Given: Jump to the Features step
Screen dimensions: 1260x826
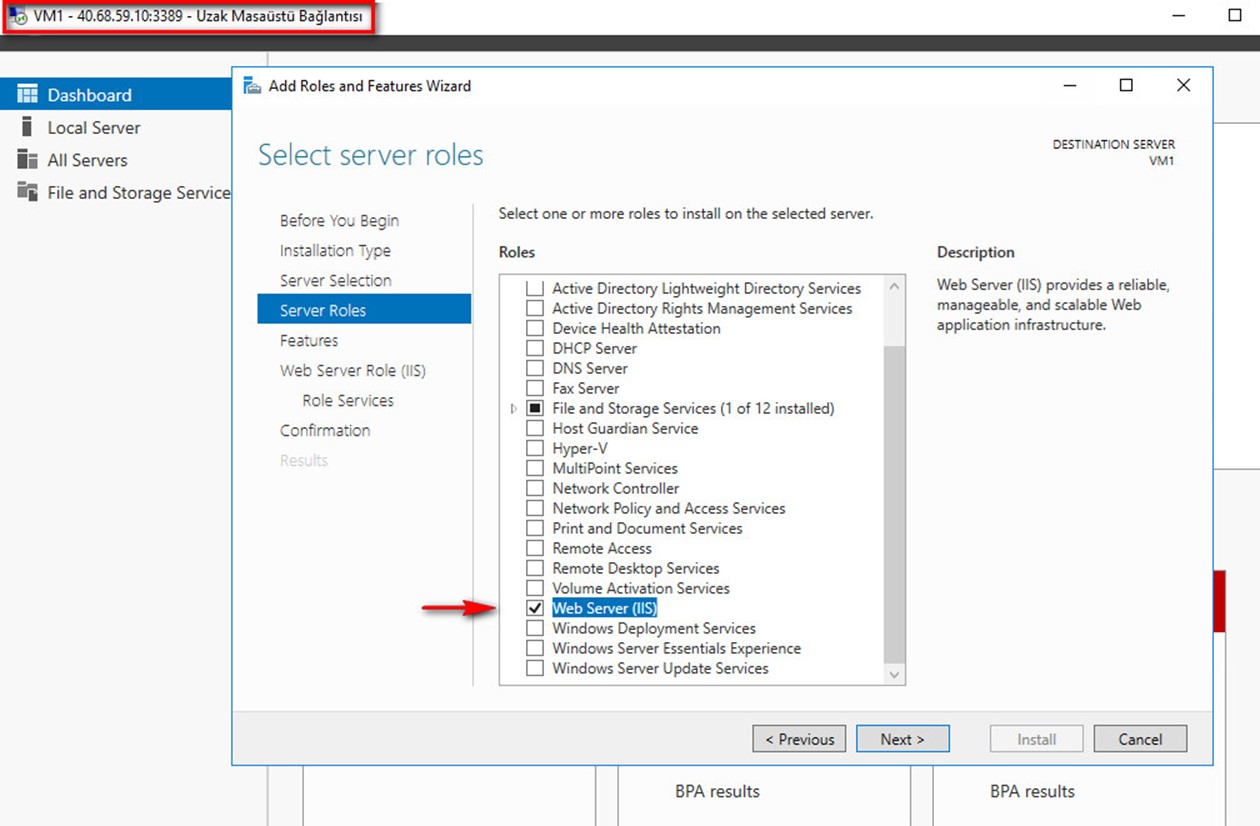Looking at the screenshot, I should click(x=309, y=340).
